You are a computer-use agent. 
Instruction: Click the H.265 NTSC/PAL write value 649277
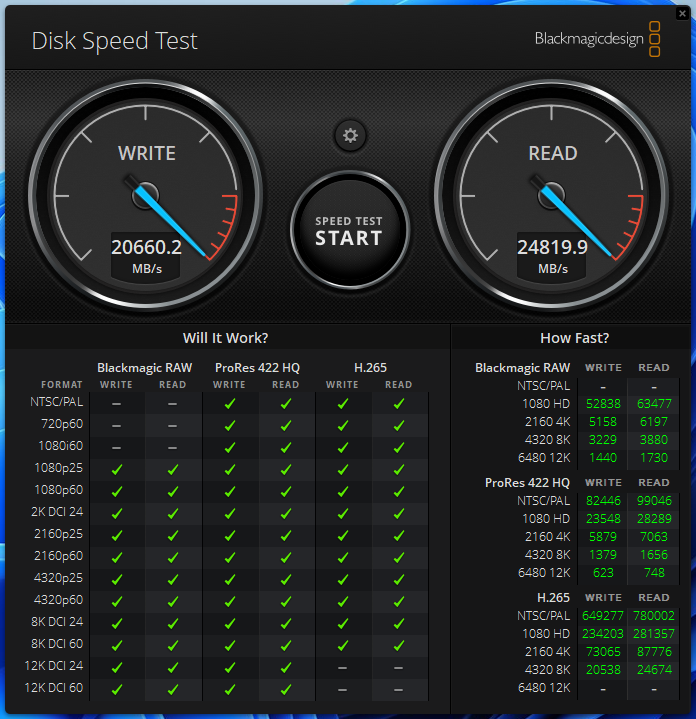tap(603, 616)
